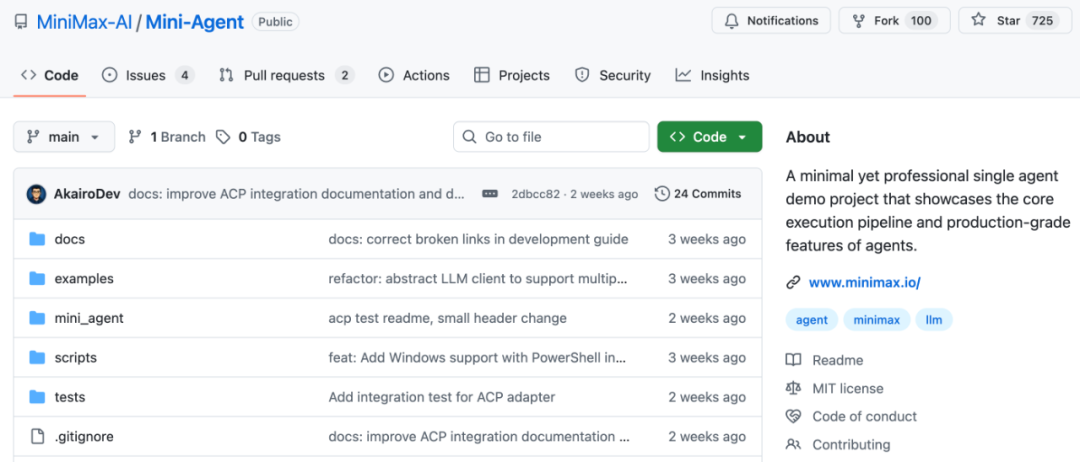
Task: Switch to the Issues tab
Action: click(x=146, y=75)
